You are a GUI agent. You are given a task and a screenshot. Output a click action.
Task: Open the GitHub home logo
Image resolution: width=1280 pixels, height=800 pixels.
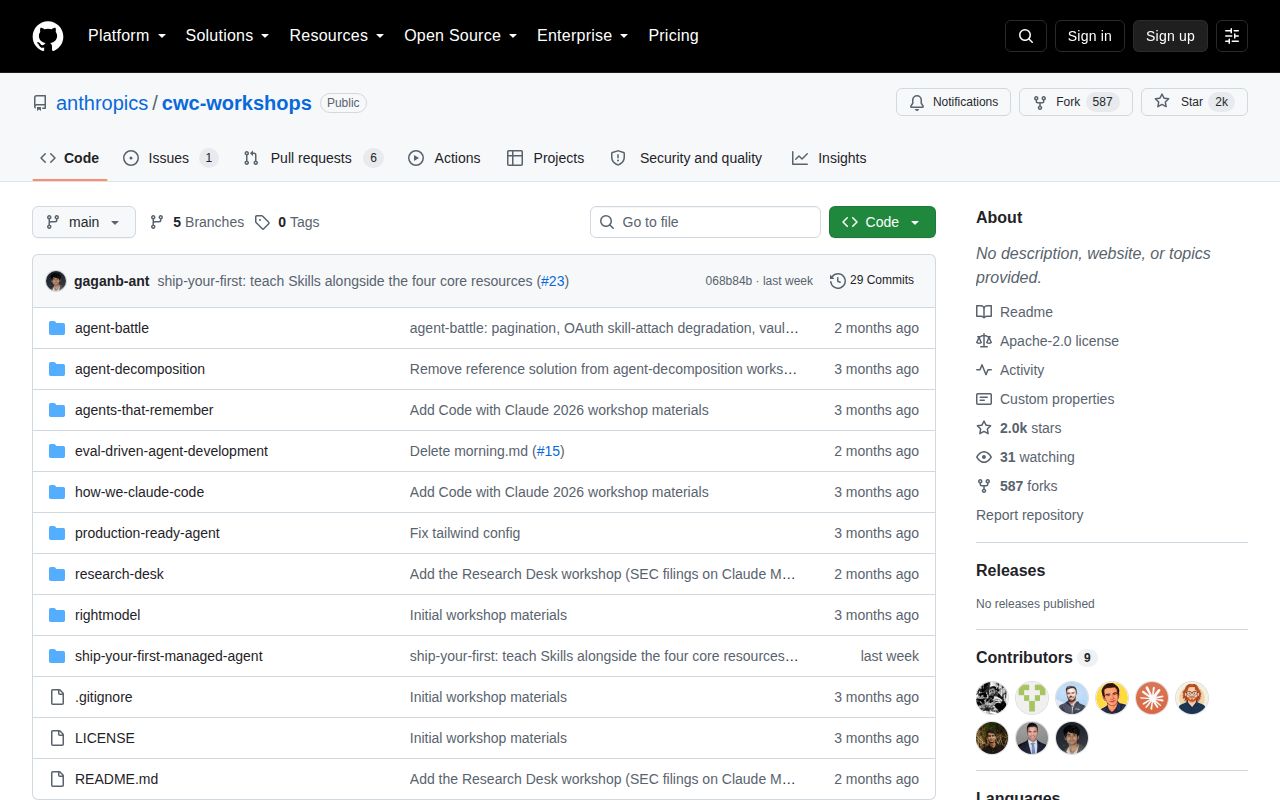pos(48,36)
